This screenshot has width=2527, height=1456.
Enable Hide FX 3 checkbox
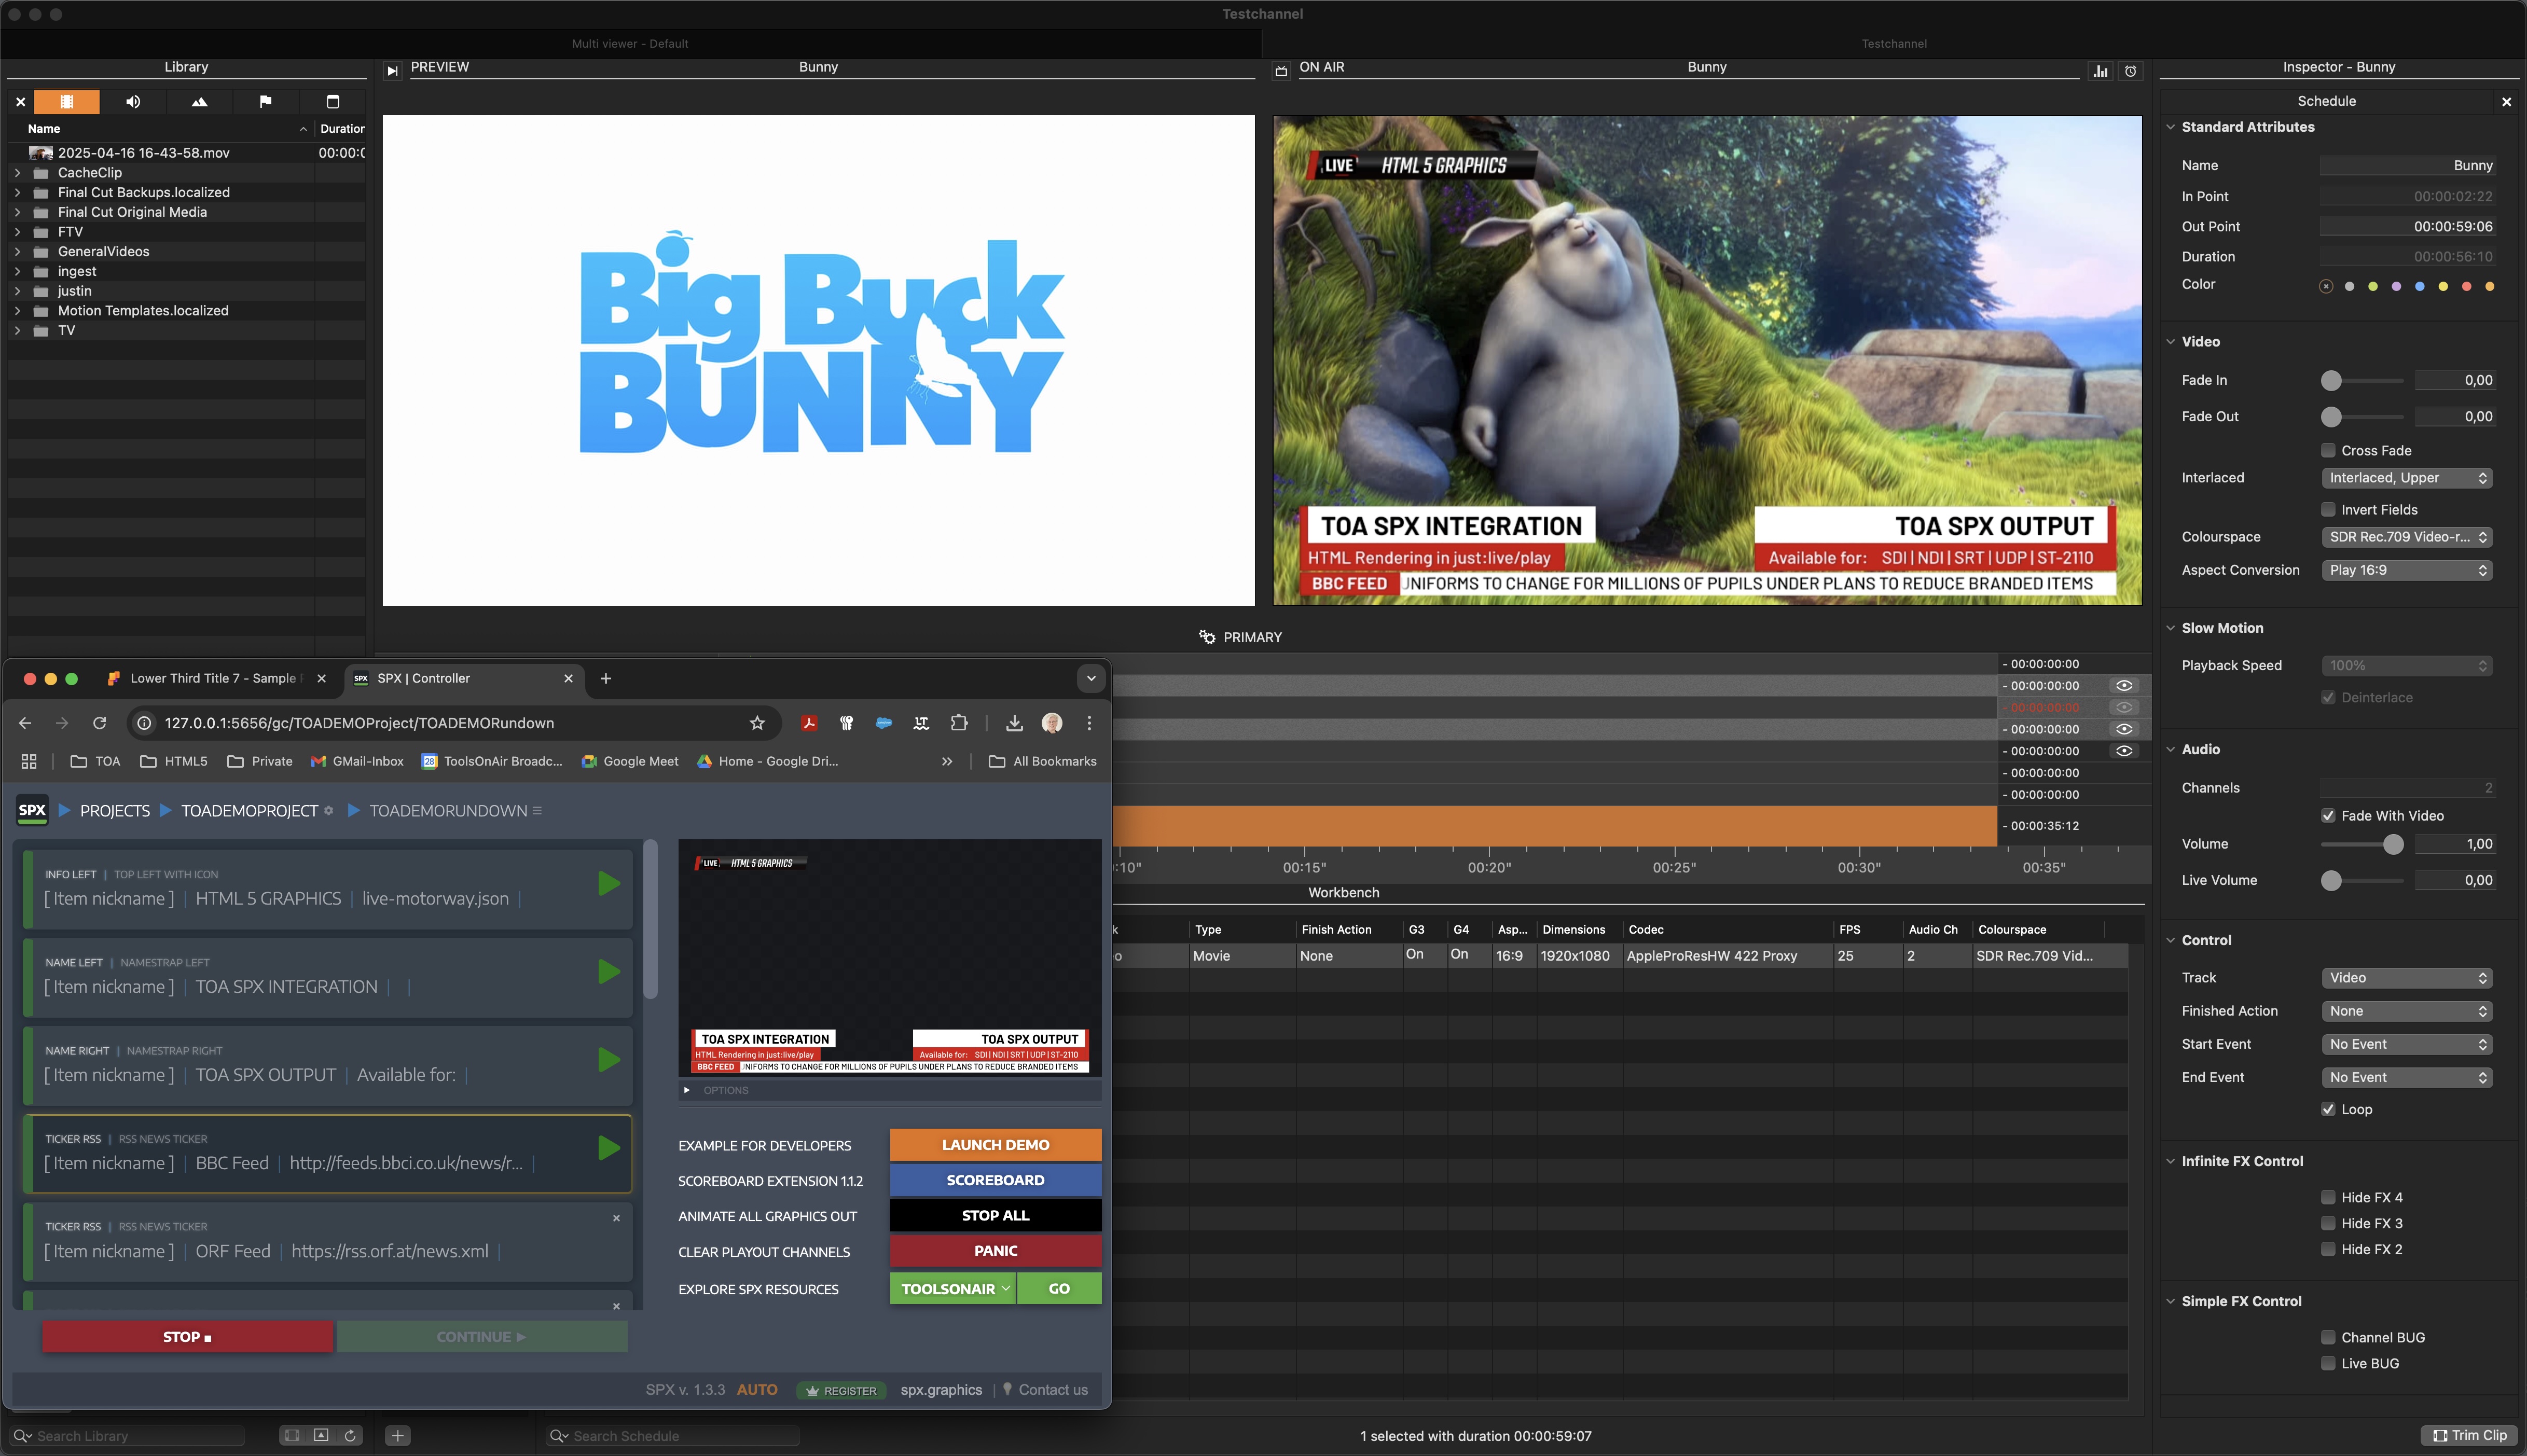(2328, 1224)
